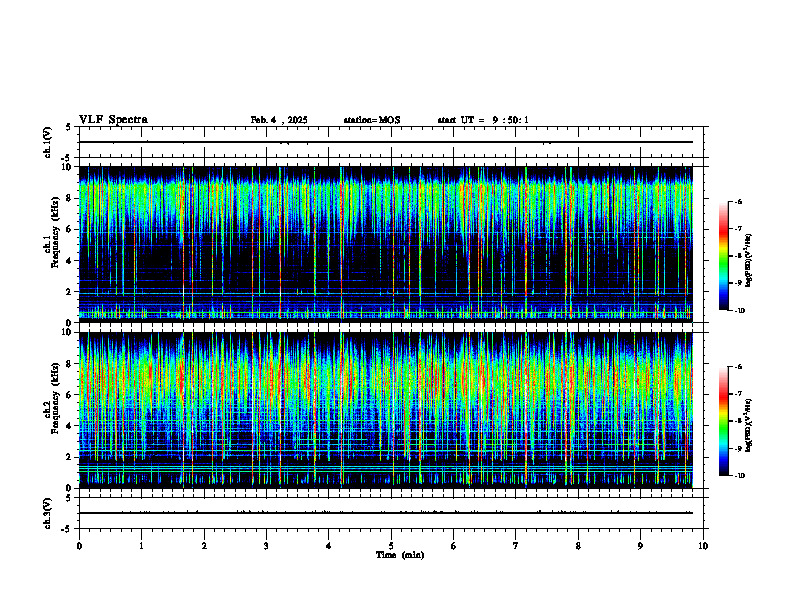Click the ch.1 voltage waveform trace
This screenshot has height=612, width=792.
385,142
